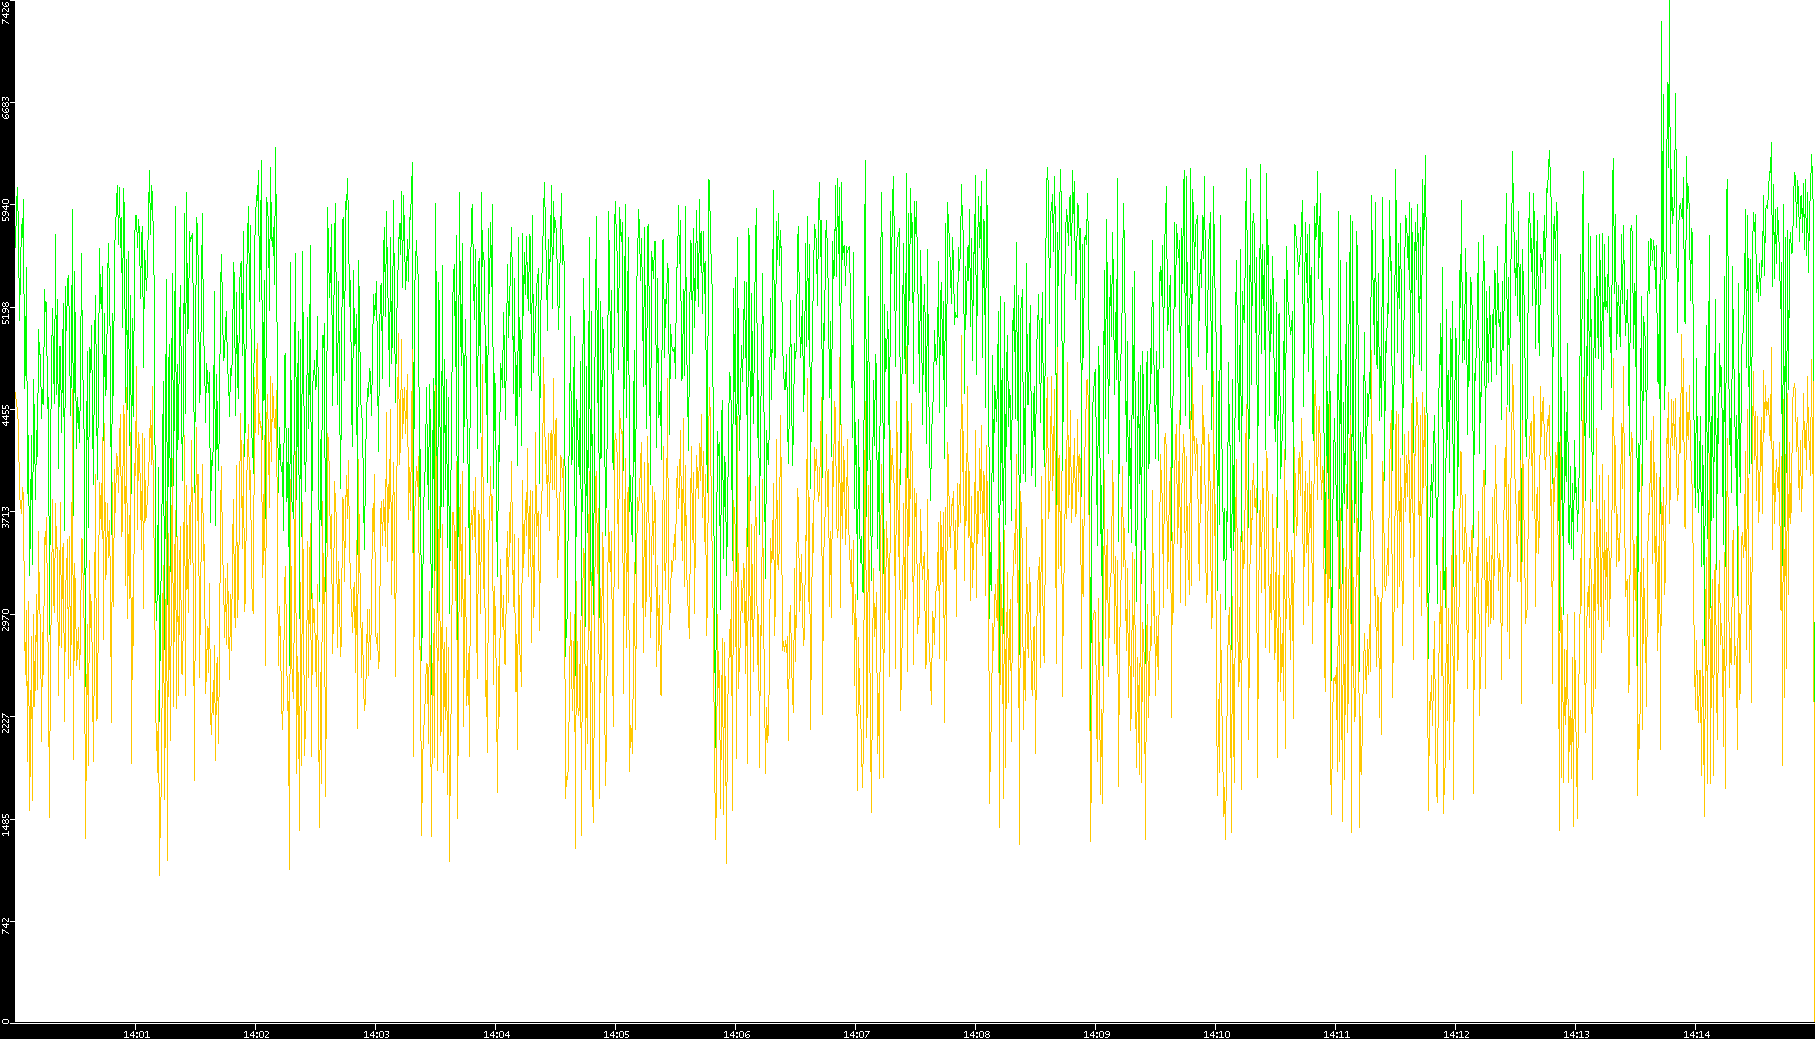Screen dimensions: 1815x1039
Task: Select the 6683 value on vertical axis
Action: pyautogui.click(x=6, y=107)
